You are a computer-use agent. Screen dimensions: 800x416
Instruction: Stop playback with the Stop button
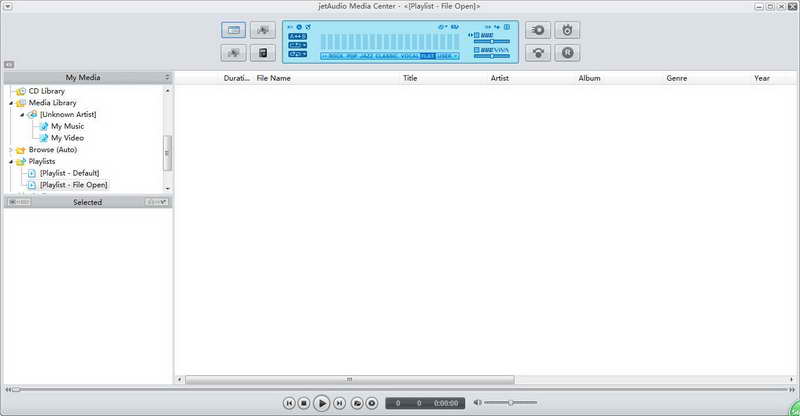(x=304, y=403)
